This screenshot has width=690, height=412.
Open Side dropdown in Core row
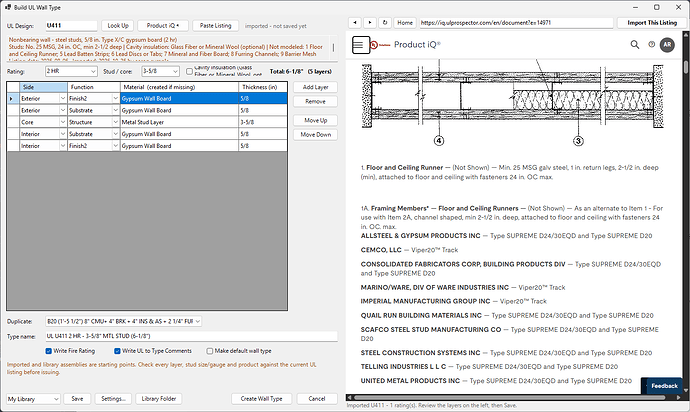[x=62, y=122]
